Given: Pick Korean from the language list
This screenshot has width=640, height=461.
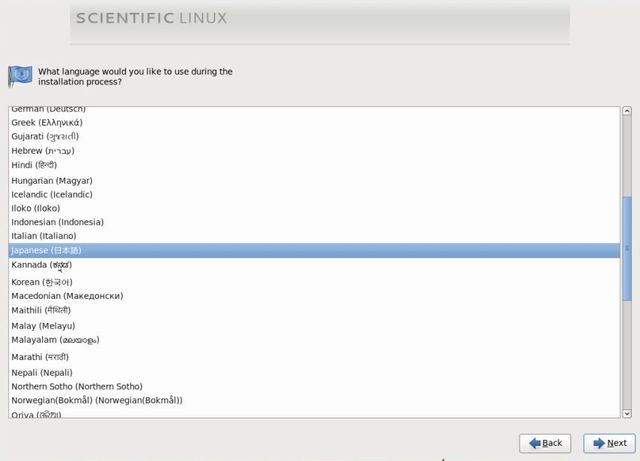Looking at the screenshot, I should (41, 282).
